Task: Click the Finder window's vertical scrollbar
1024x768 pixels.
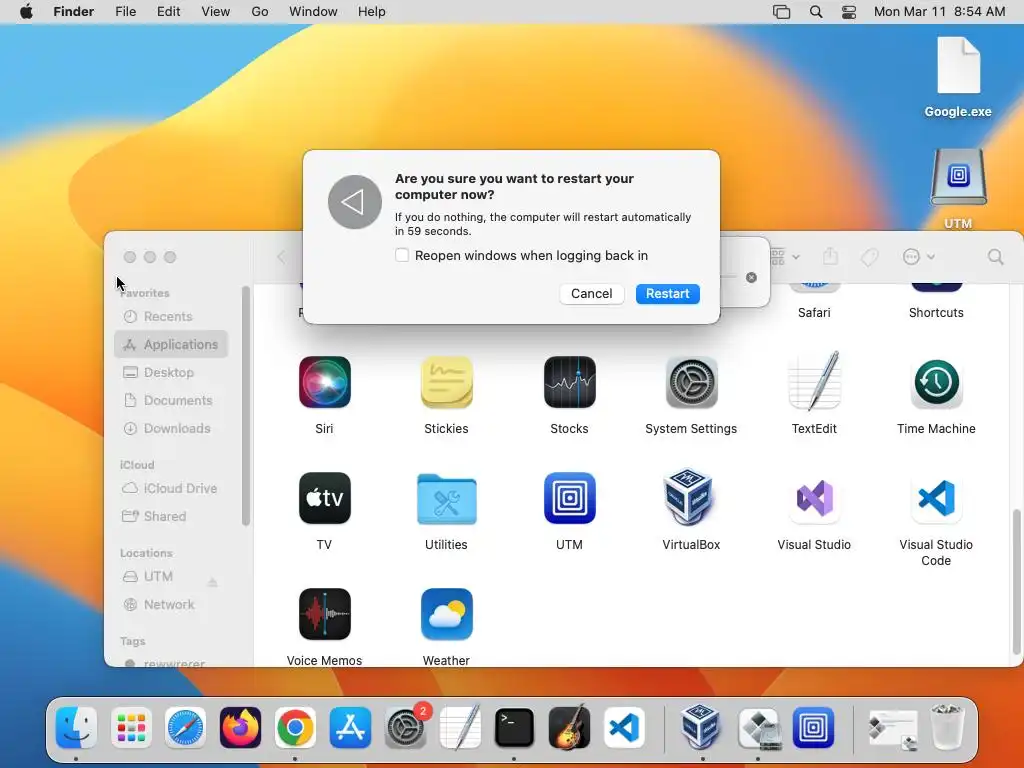Action: tap(1016, 581)
